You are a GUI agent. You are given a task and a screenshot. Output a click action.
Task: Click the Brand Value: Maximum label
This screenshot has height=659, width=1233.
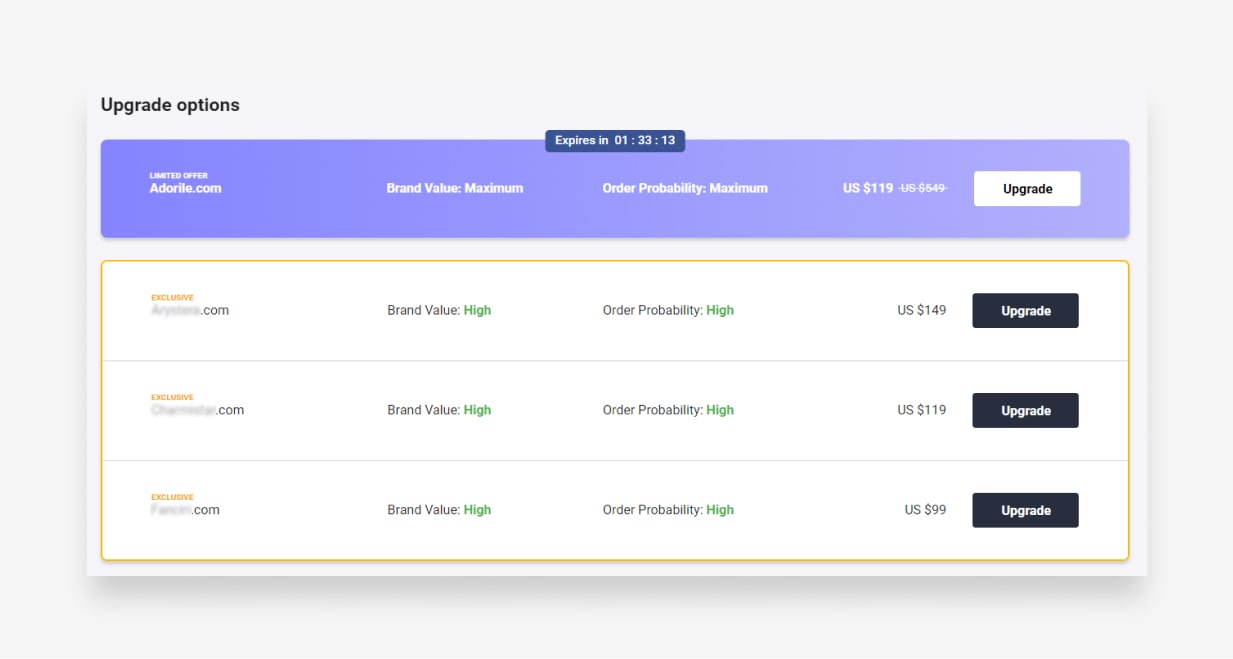[455, 188]
